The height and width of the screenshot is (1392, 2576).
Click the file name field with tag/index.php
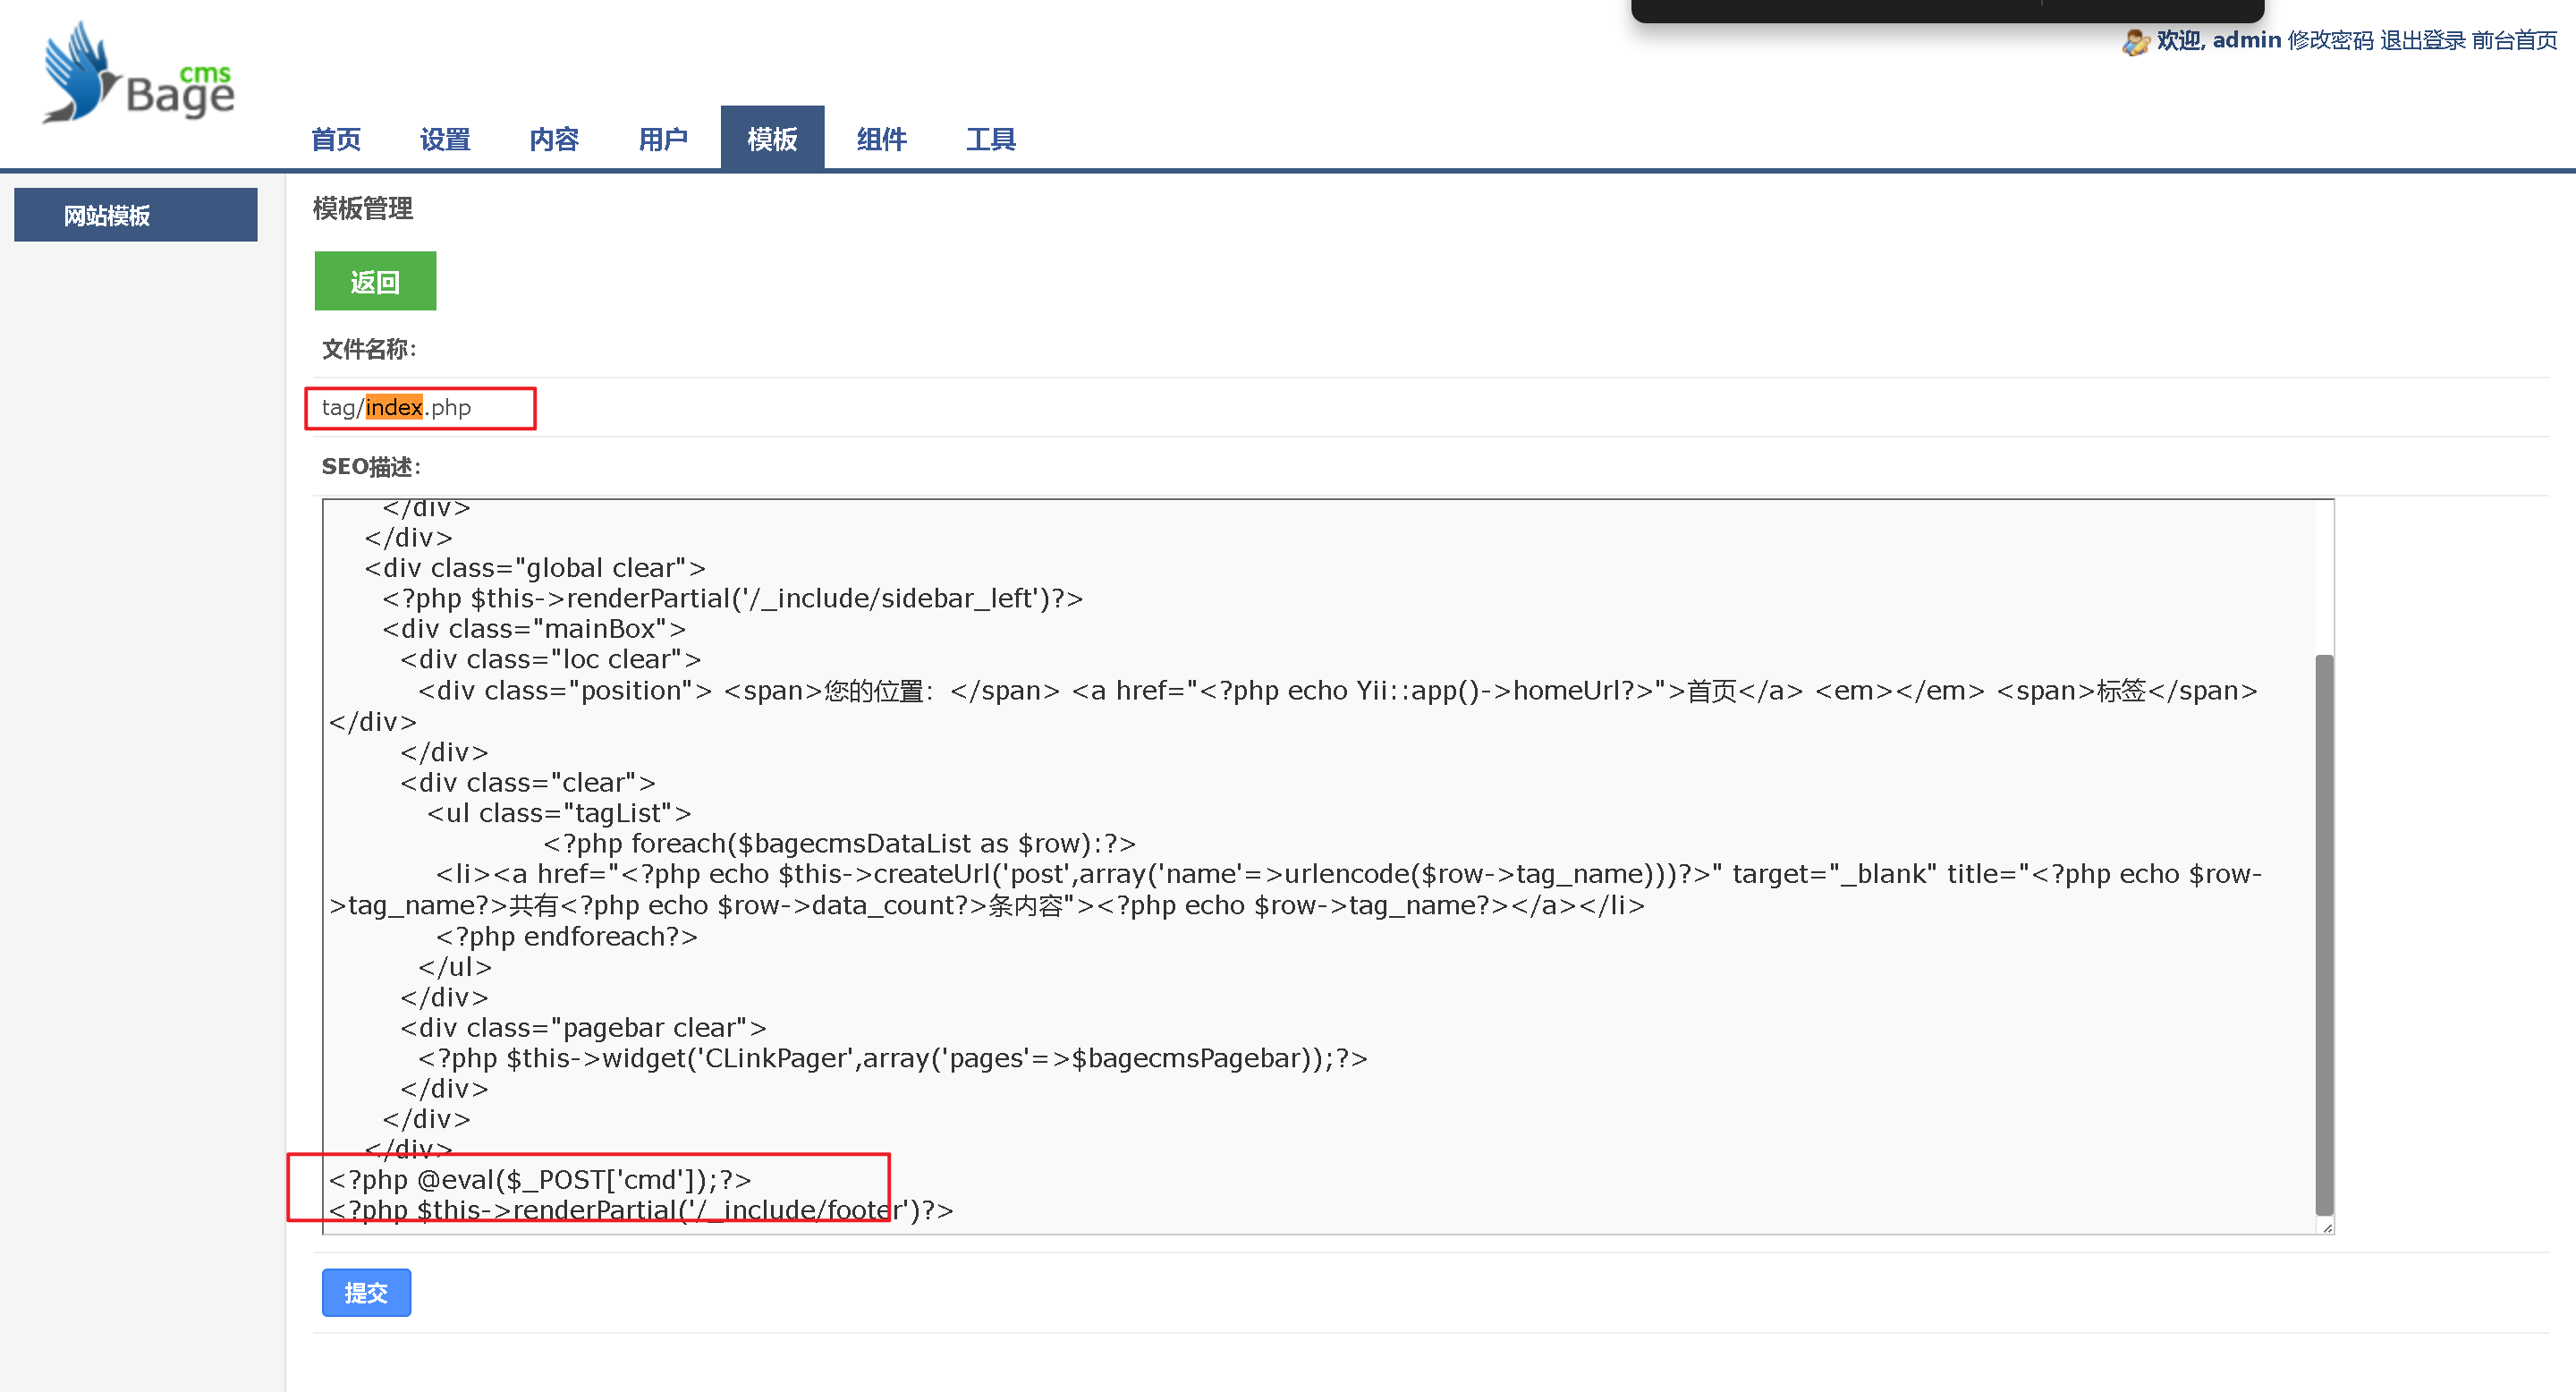420,408
